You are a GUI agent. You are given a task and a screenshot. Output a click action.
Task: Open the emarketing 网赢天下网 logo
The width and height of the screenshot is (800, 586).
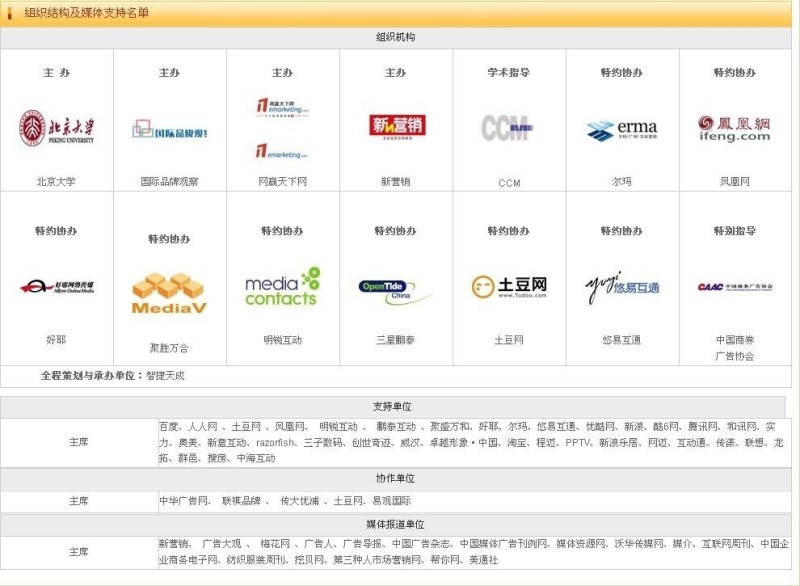[282, 128]
